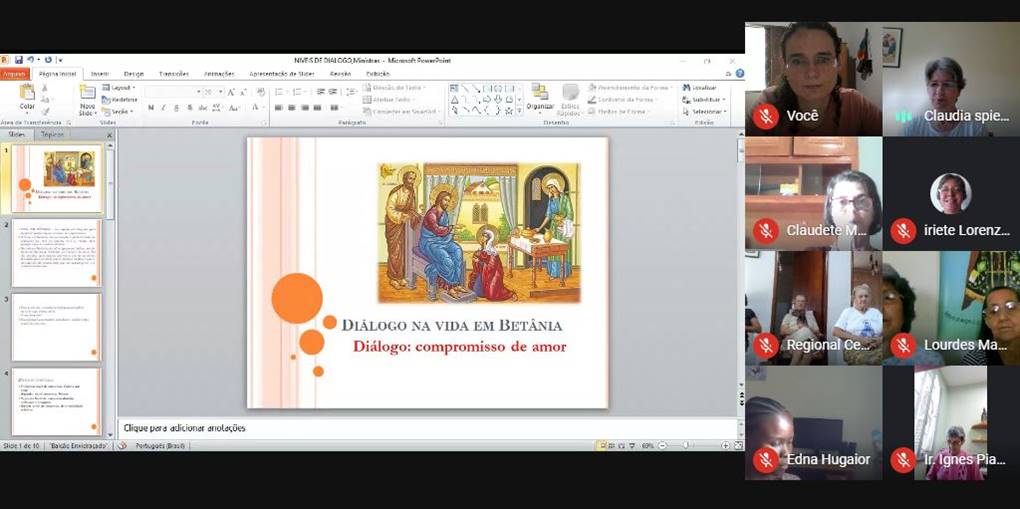Click the Redefinir slide button
1020x509 pixels.
tap(119, 100)
